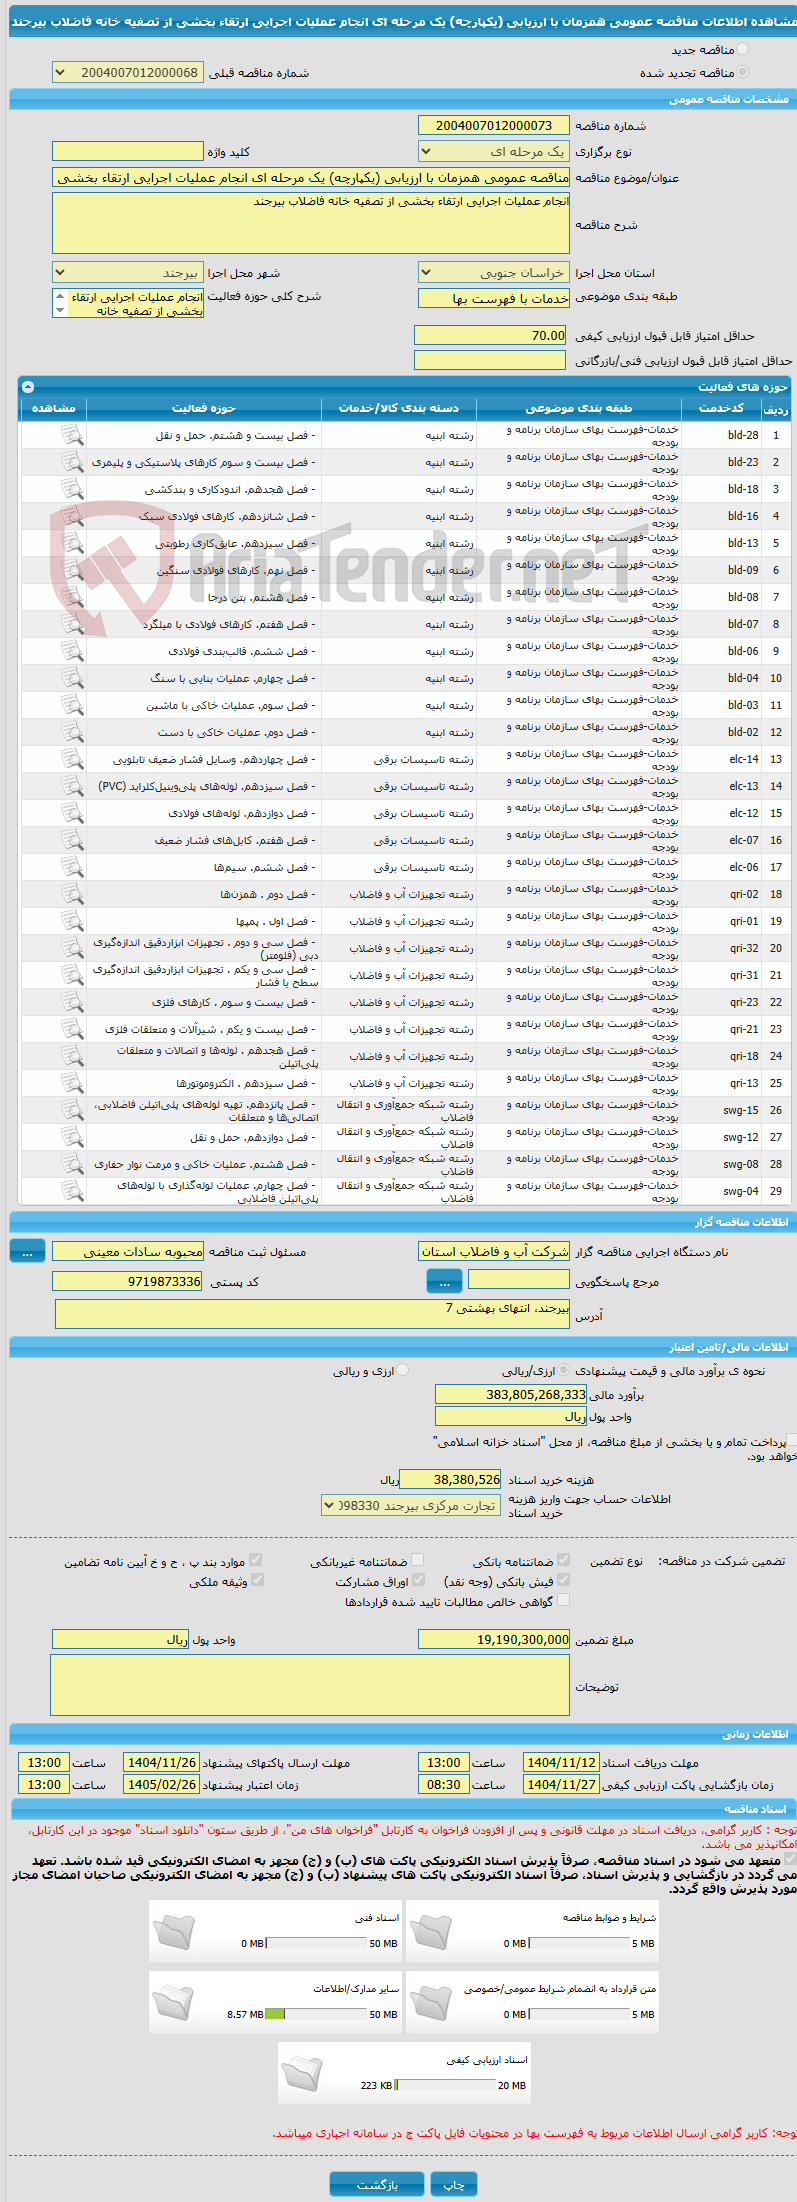This screenshot has height=2202, width=797.
Task: Collapse the حوزه های فعالیت panel
Action: [x=28, y=387]
